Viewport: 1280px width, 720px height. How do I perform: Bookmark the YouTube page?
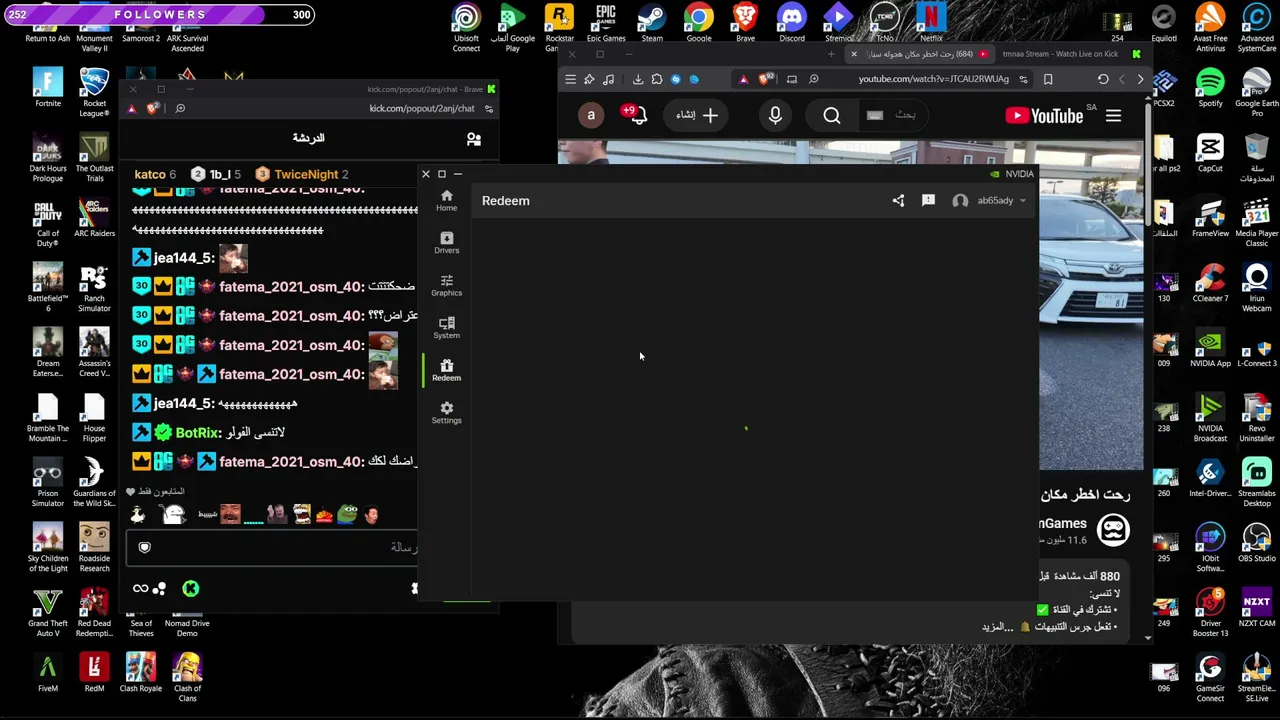tap(1048, 79)
